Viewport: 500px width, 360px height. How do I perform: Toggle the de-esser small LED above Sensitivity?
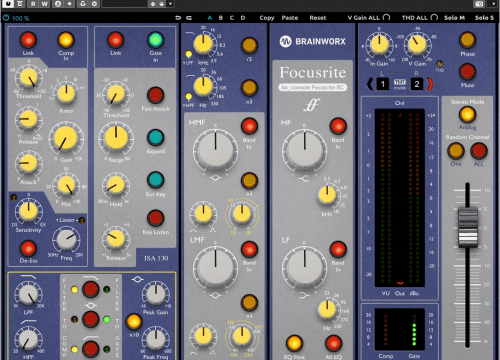click(x=14, y=197)
